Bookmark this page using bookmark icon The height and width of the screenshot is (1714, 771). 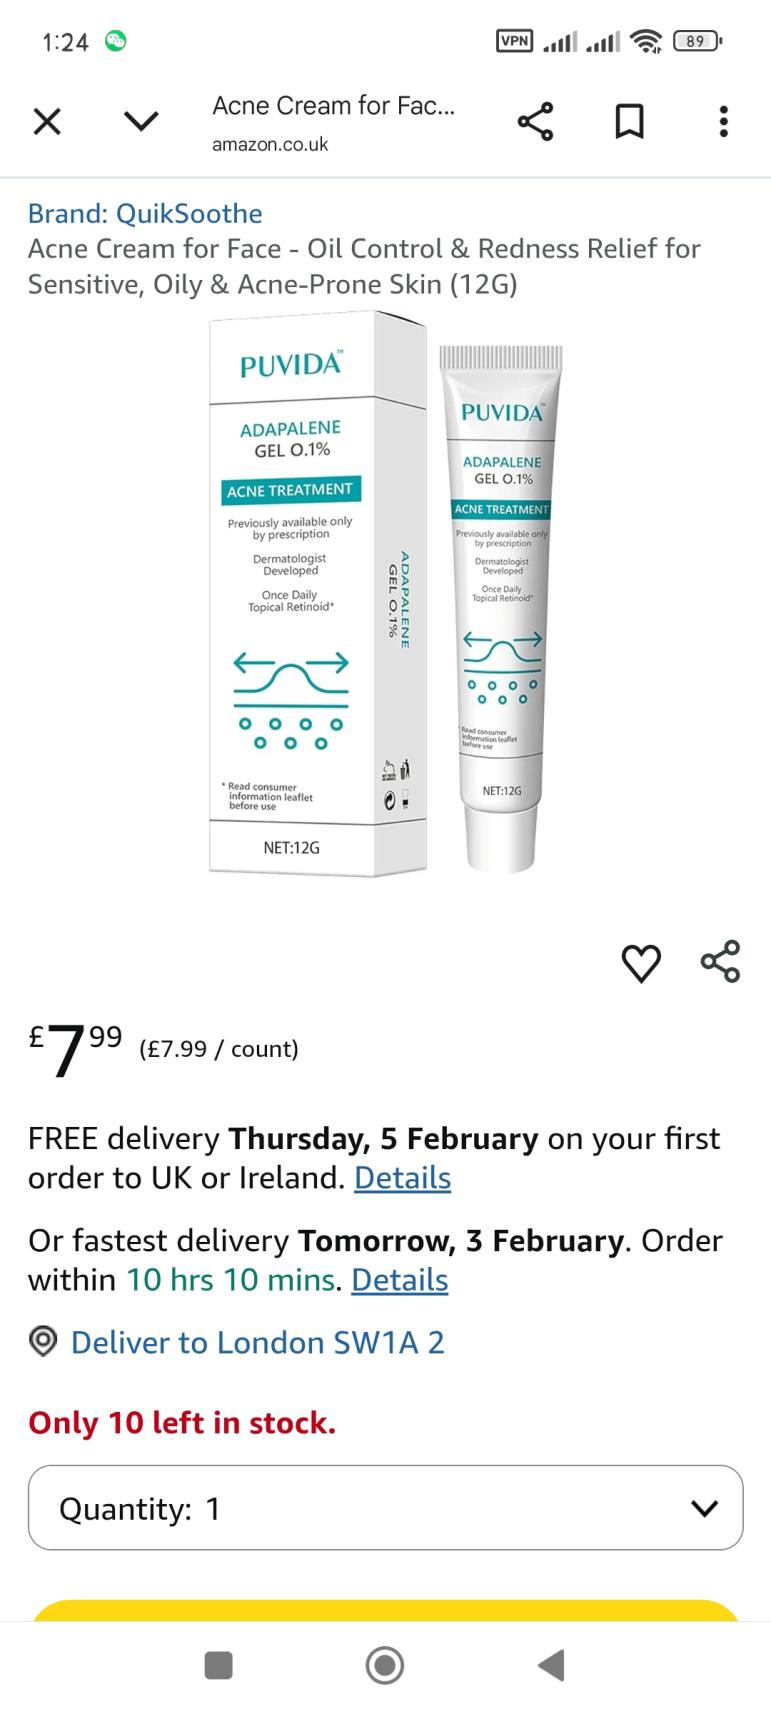coord(629,122)
